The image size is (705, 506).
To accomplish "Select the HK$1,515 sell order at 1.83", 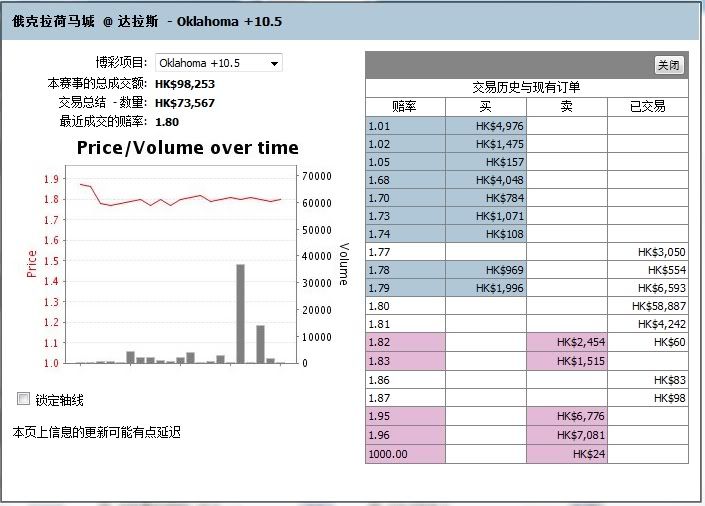I will (566, 361).
